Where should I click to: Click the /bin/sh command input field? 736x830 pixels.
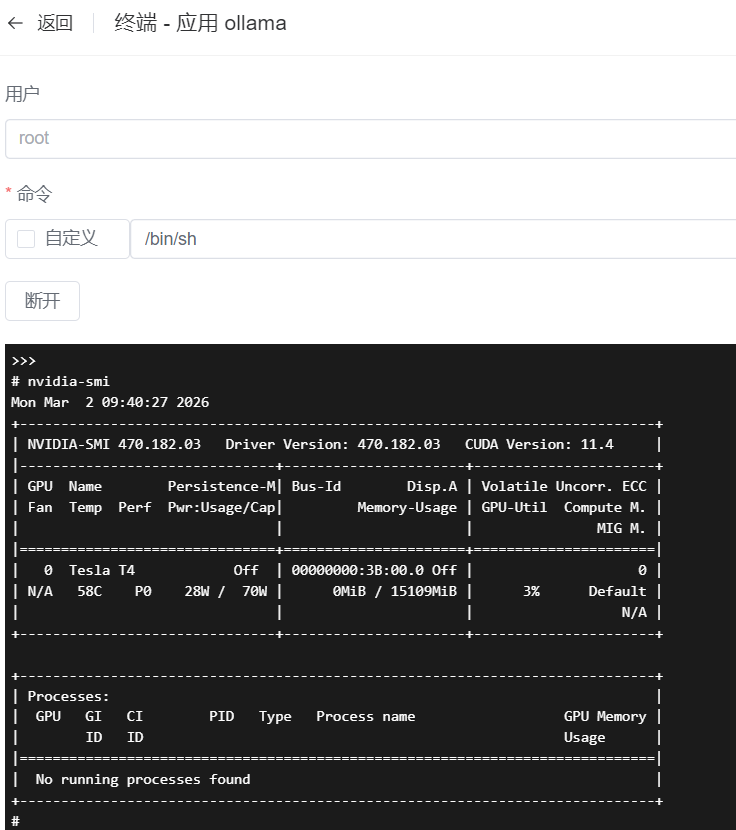(432, 239)
